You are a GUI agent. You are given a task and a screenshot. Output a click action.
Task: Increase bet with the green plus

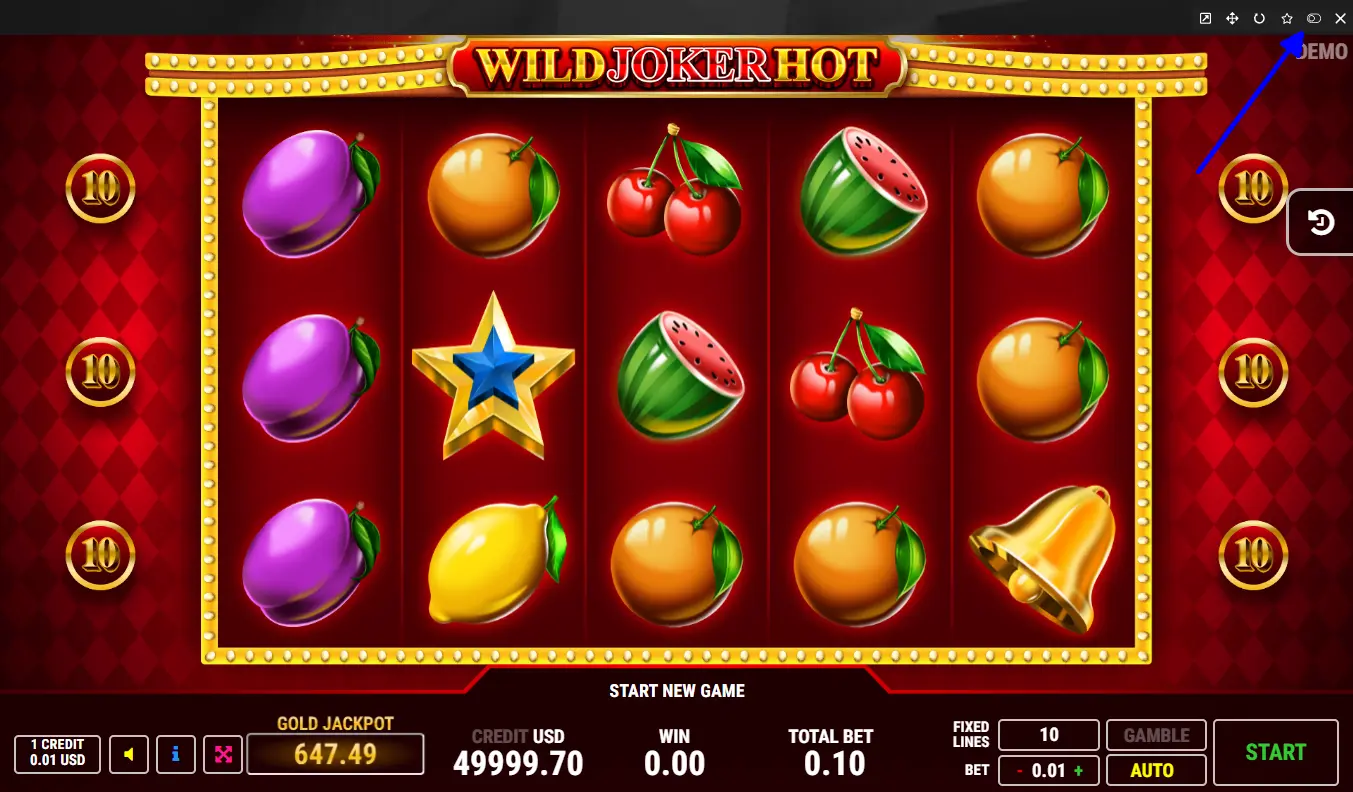click(1079, 771)
